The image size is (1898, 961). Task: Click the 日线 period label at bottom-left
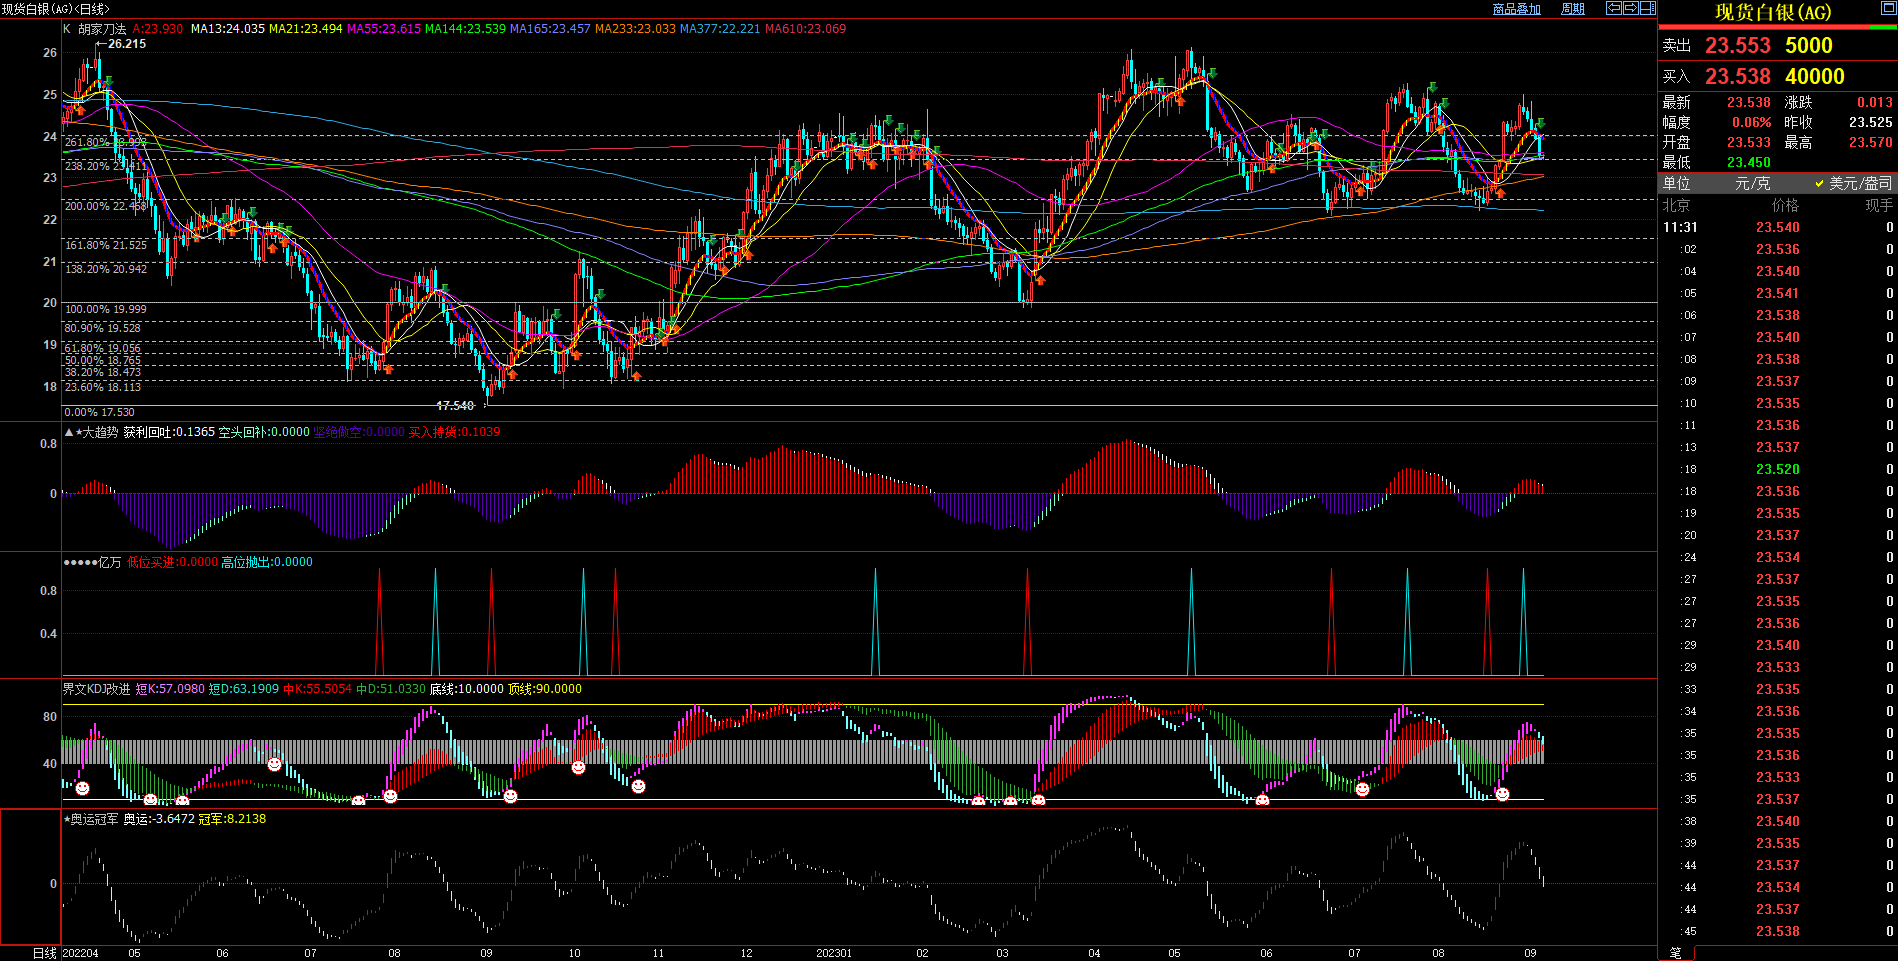pyautogui.click(x=45, y=953)
